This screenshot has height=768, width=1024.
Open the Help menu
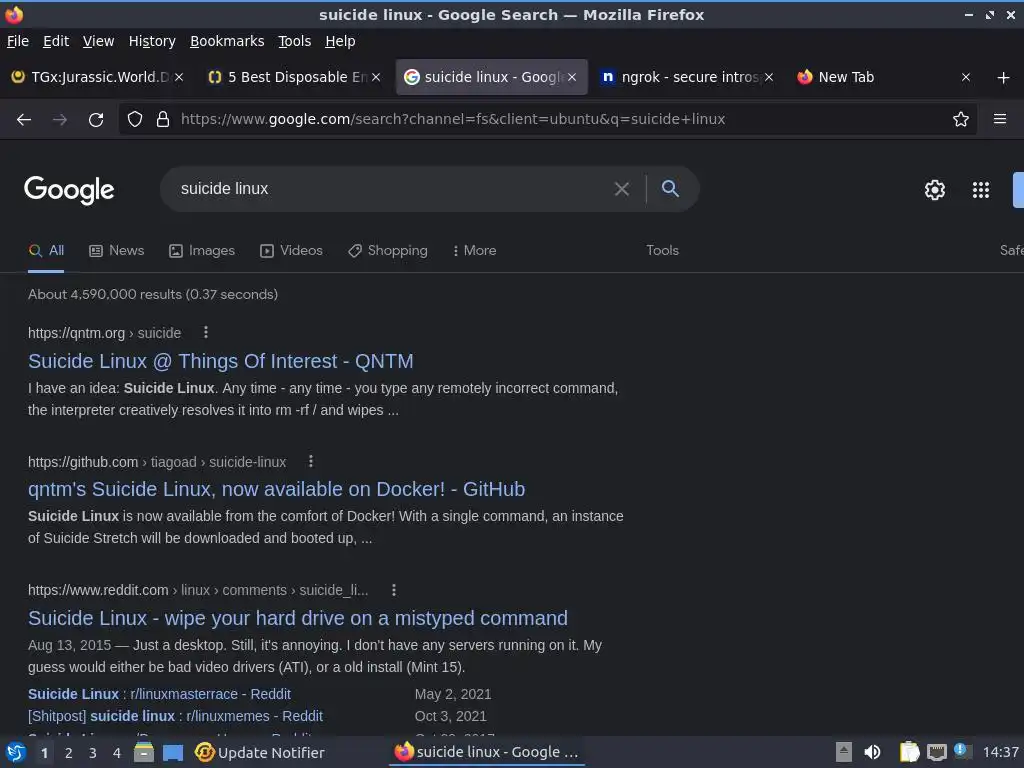point(340,41)
